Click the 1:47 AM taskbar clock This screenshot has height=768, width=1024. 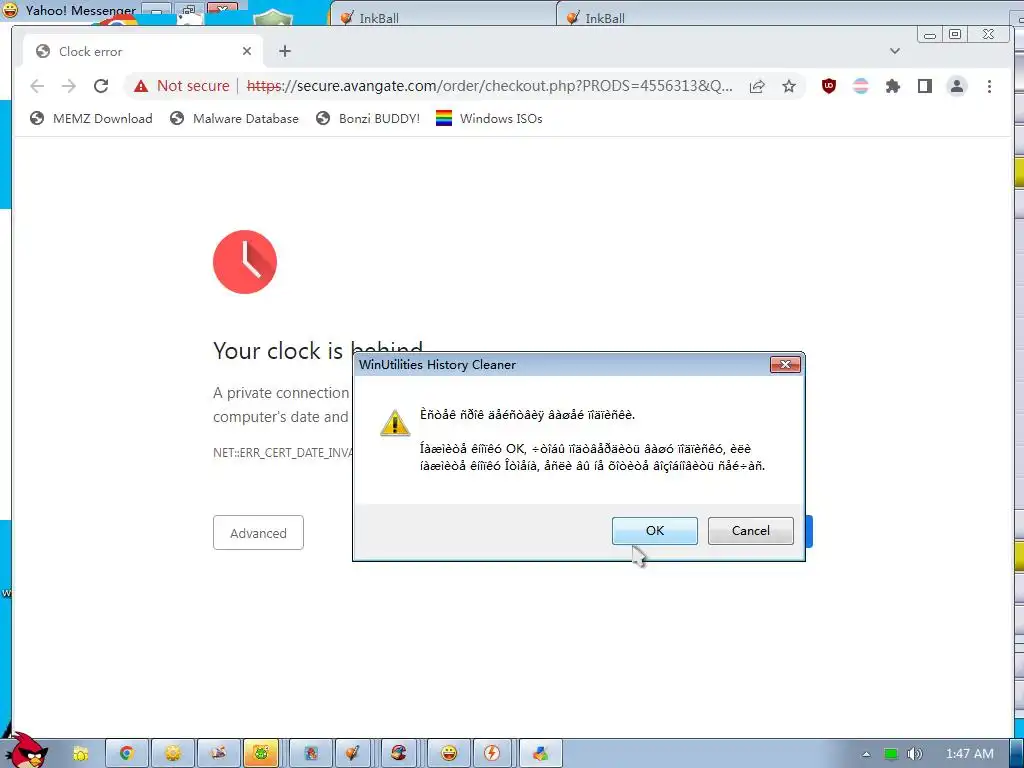click(x=969, y=754)
